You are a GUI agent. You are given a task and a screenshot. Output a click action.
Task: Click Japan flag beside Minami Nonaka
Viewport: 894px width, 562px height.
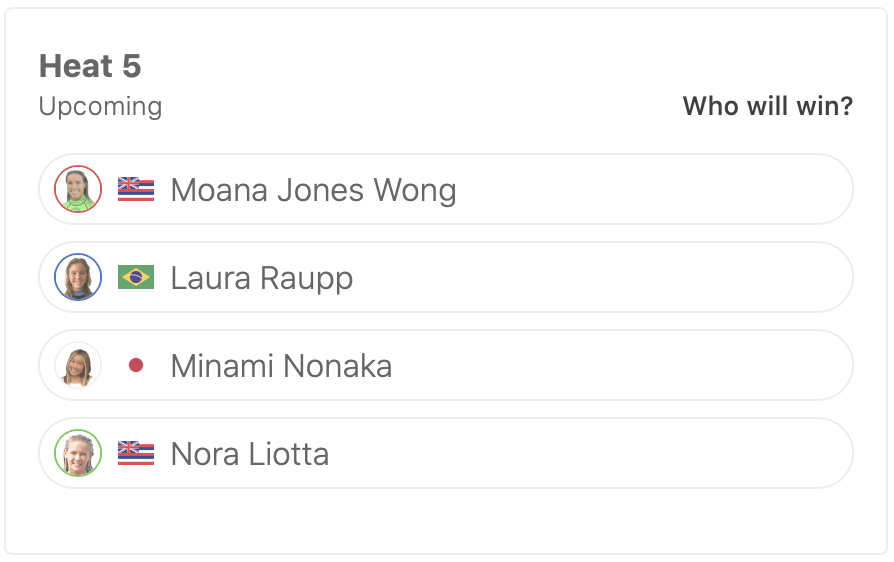[136, 366]
